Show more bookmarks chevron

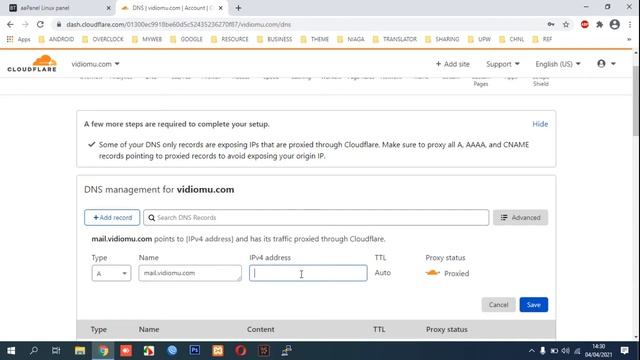pyautogui.click(x=629, y=39)
